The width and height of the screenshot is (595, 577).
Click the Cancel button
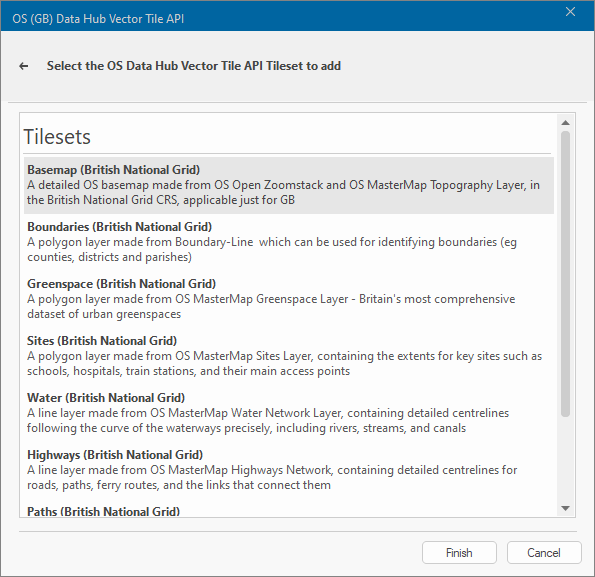click(x=544, y=552)
